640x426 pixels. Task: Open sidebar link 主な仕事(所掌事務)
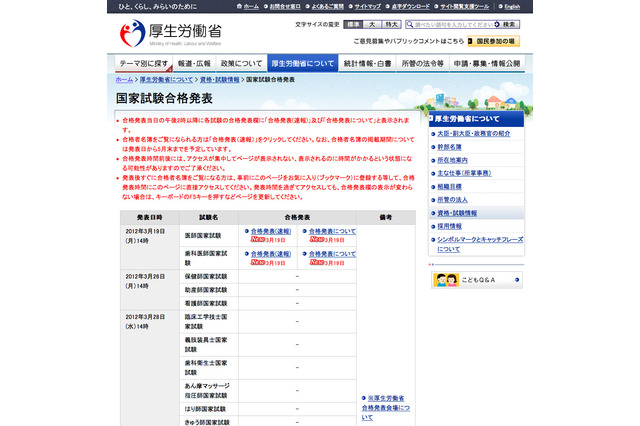tap(464, 173)
